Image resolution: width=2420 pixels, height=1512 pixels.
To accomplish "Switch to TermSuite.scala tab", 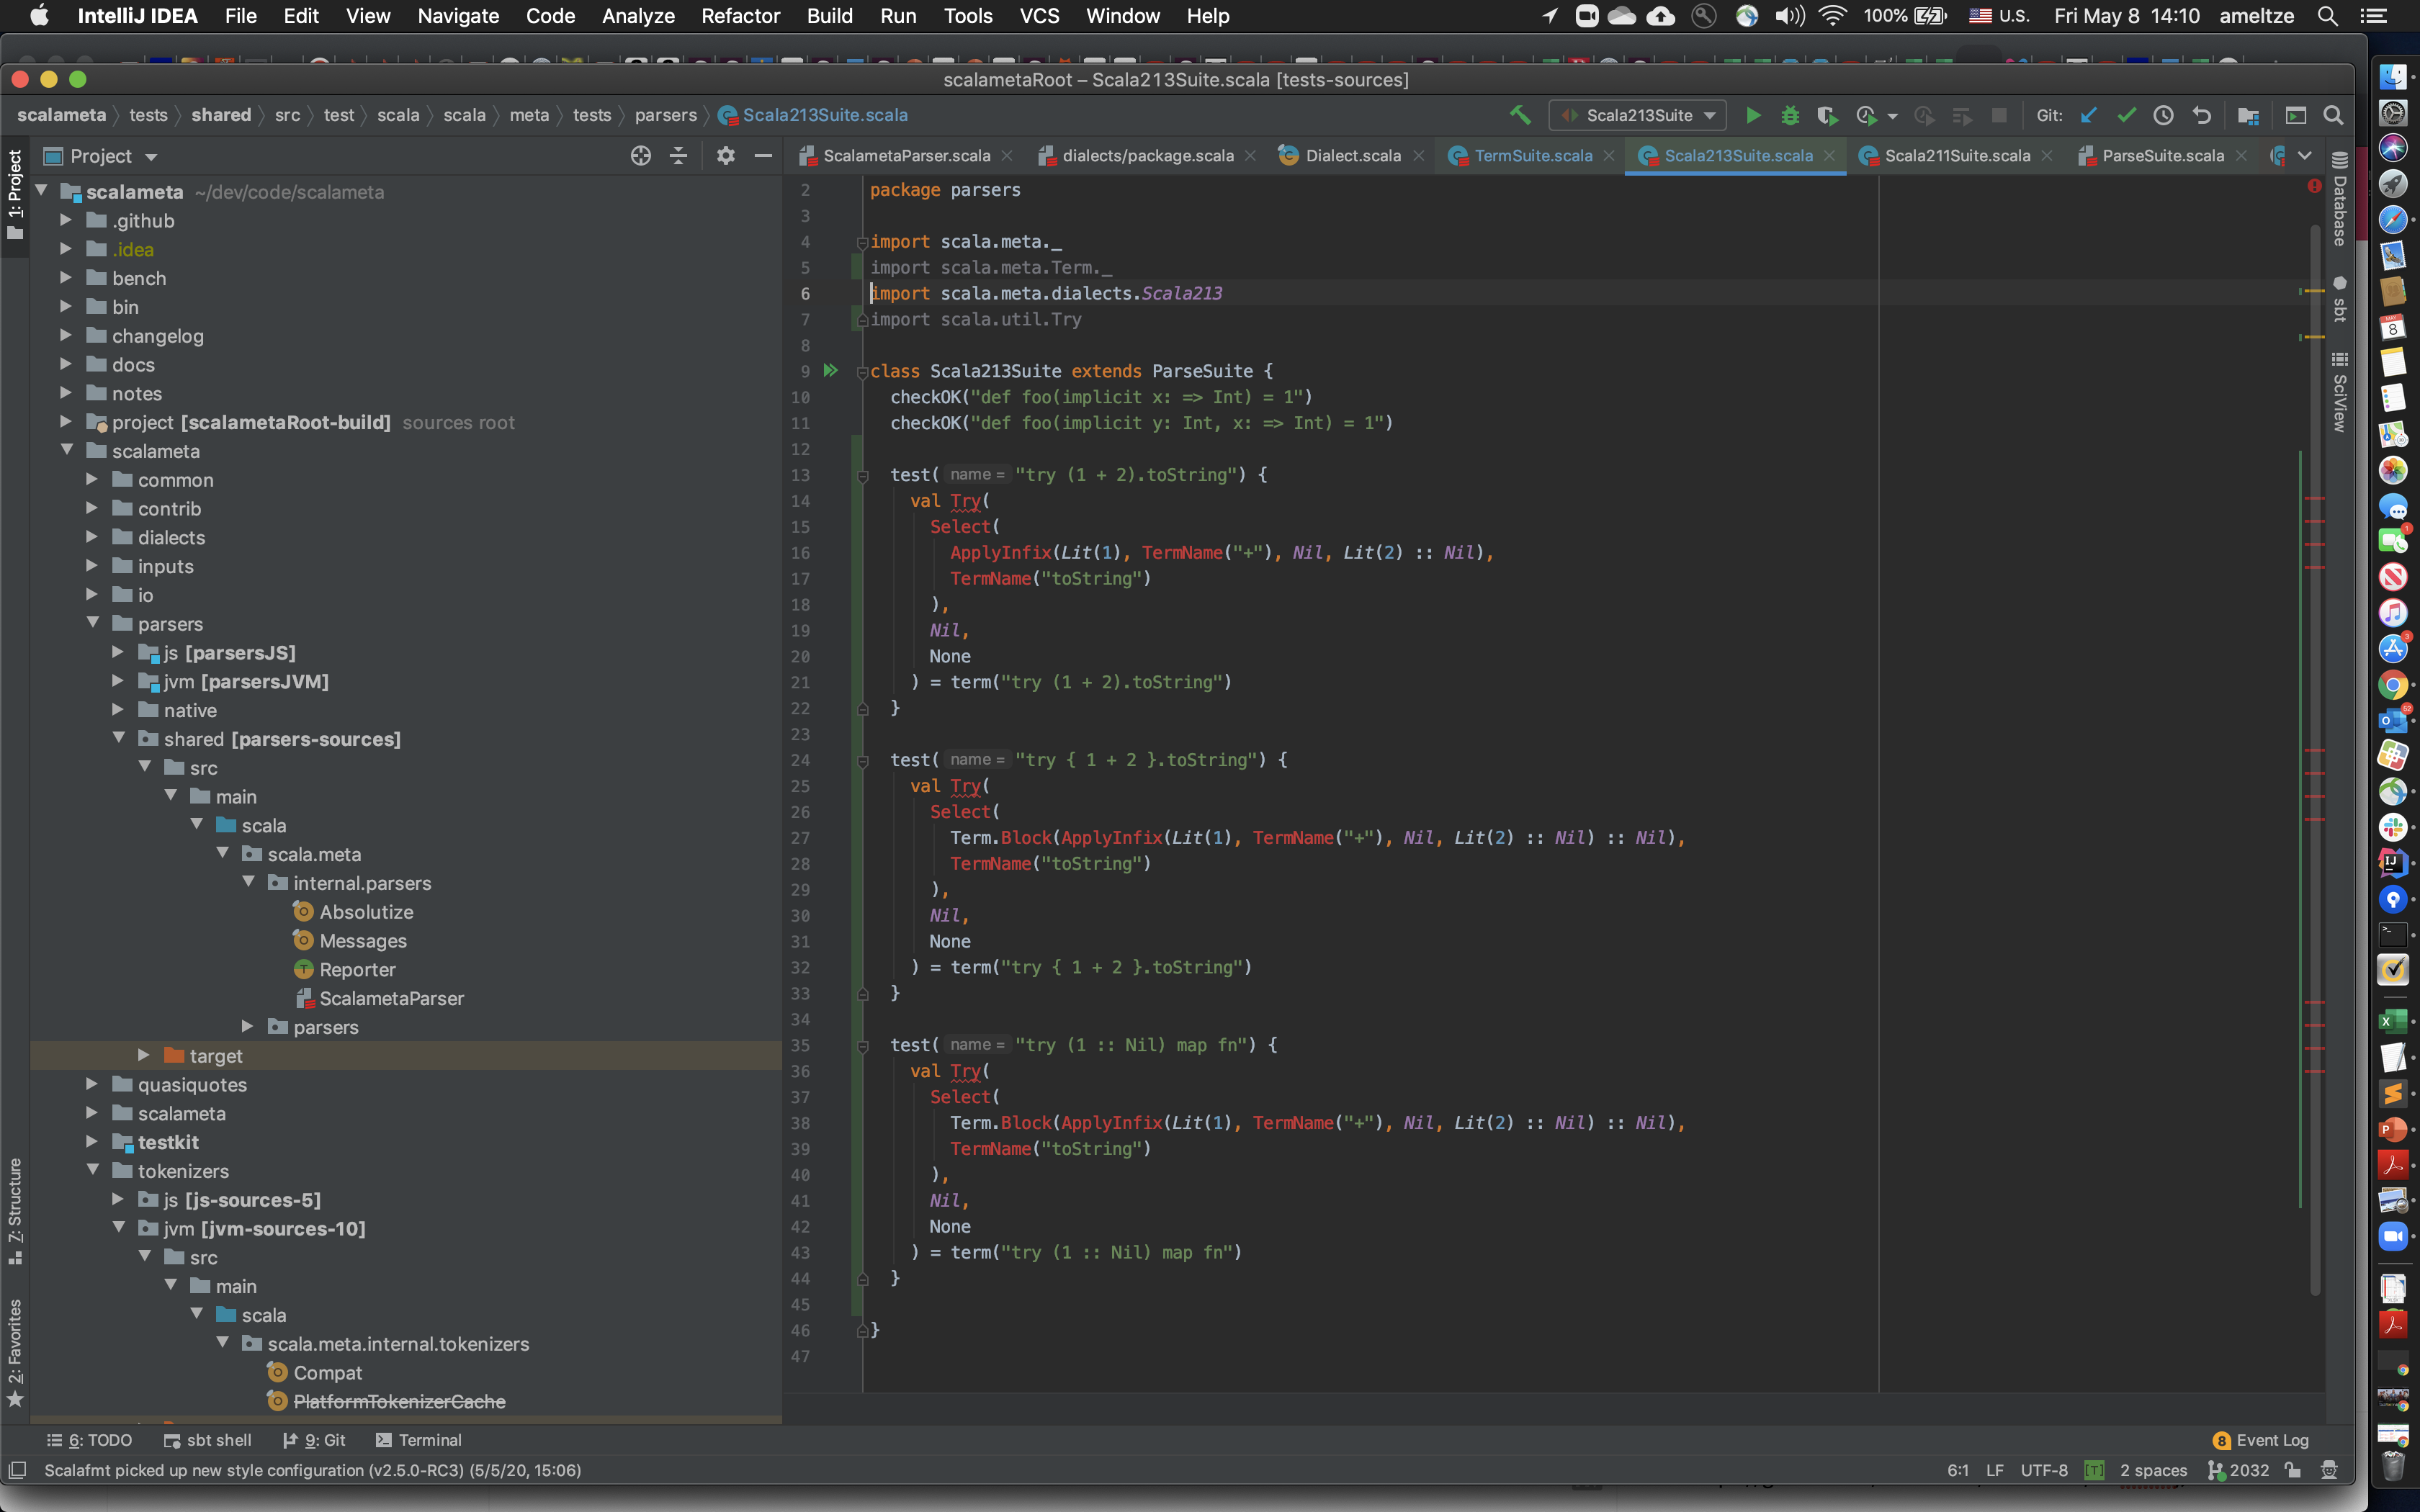I will pos(1532,155).
